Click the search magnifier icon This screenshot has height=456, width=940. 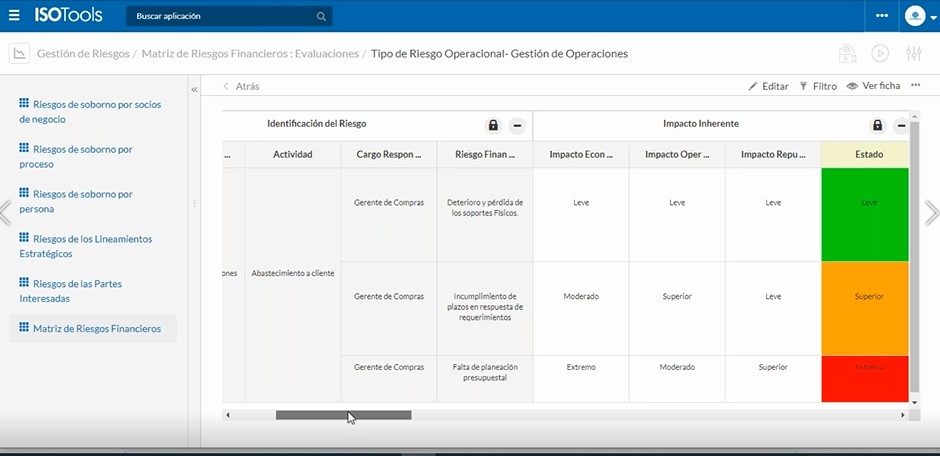point(321,17)
